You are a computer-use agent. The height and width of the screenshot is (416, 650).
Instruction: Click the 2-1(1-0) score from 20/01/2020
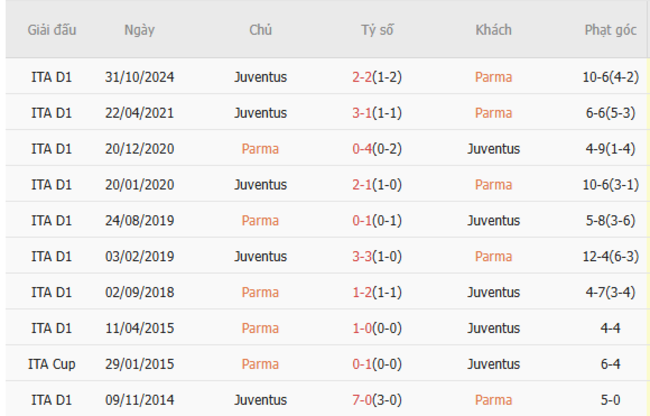[x=377, y=185]
